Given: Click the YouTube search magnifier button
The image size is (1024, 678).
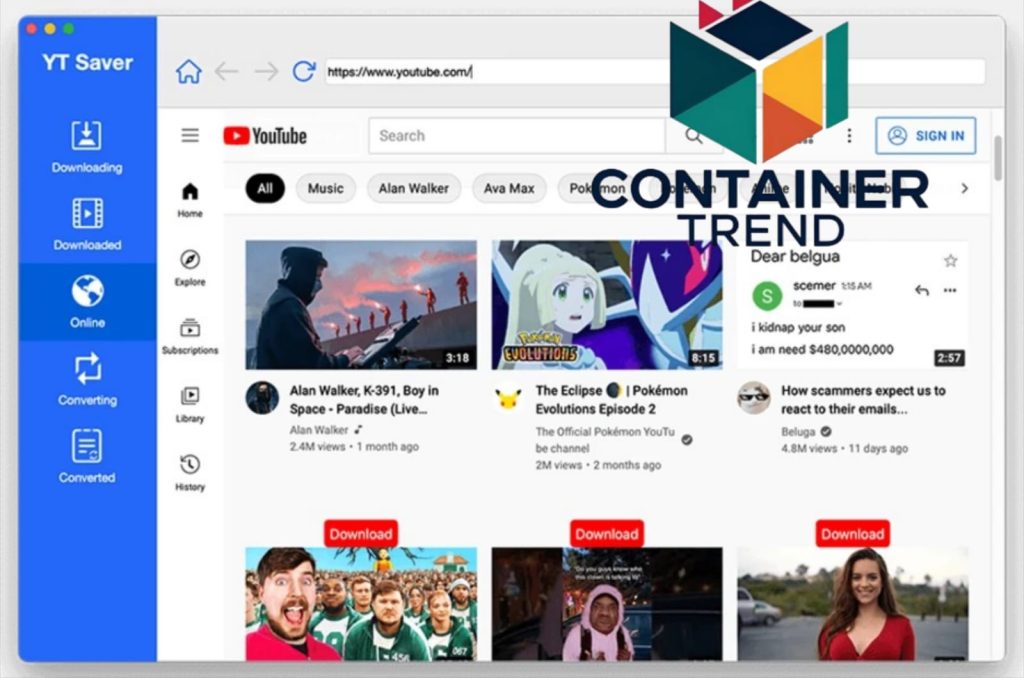Looking at the screenshot, I should (693, 136).
